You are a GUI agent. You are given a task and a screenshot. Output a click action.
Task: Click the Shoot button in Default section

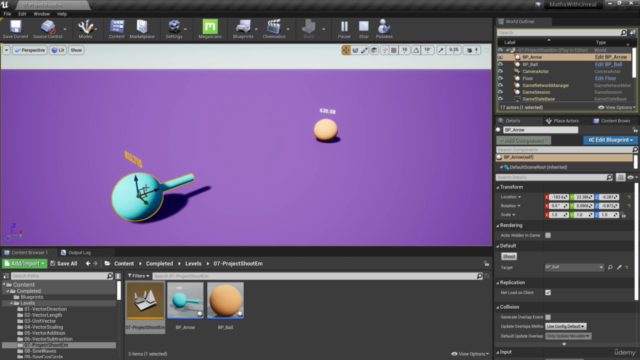pyautogui.click(x=509, y=256)
